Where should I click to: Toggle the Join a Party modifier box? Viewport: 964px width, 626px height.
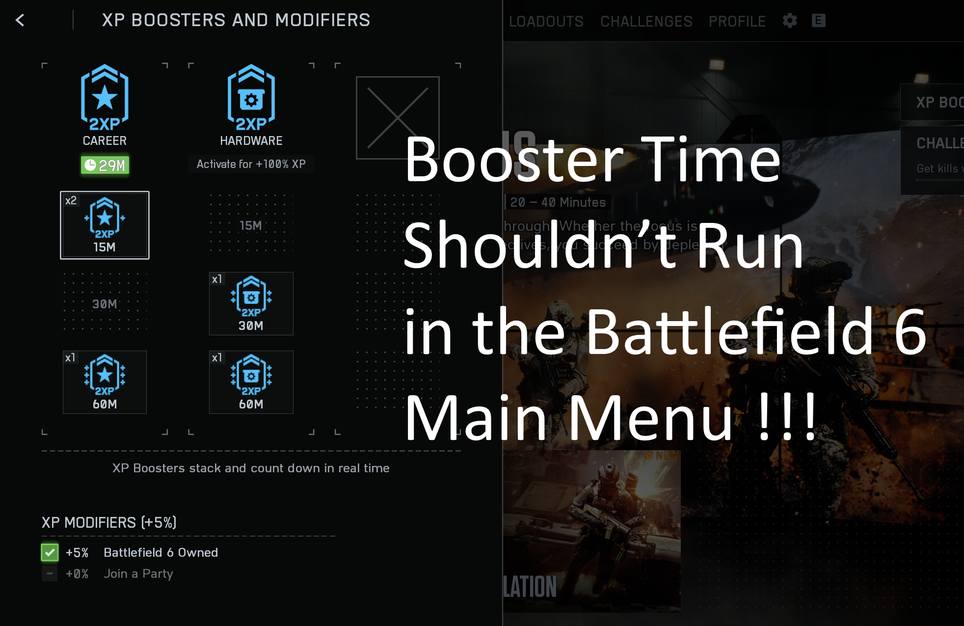(50, 574)
